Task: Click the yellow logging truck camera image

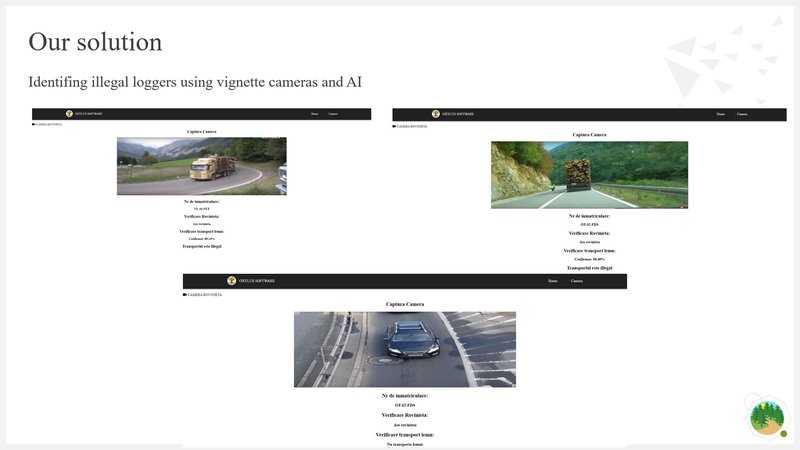Action: pos(201,166)
